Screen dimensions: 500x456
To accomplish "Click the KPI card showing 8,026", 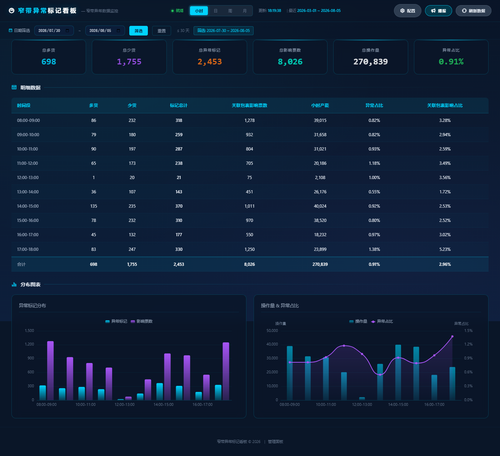I will coord(290,57).
